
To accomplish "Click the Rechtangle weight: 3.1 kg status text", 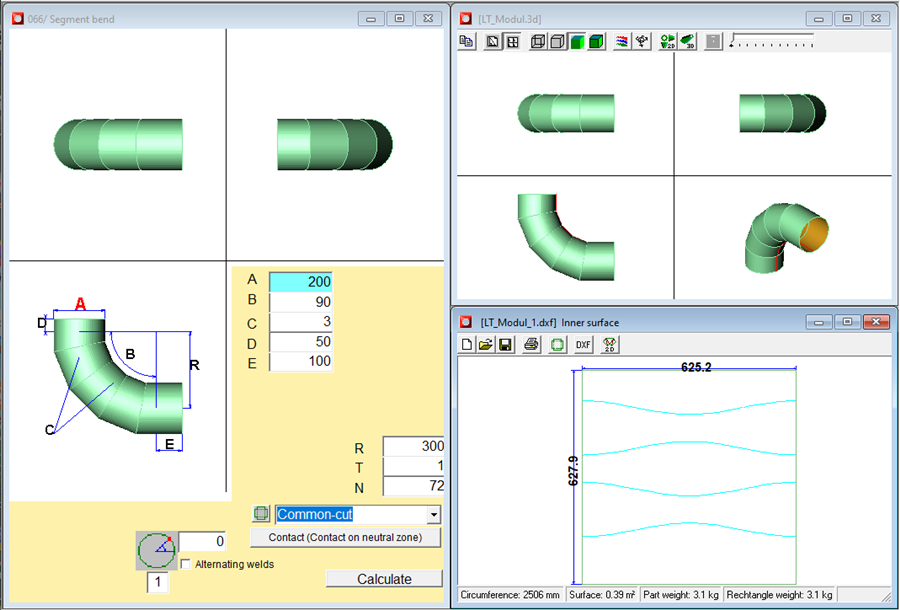I will pos(779,595).
